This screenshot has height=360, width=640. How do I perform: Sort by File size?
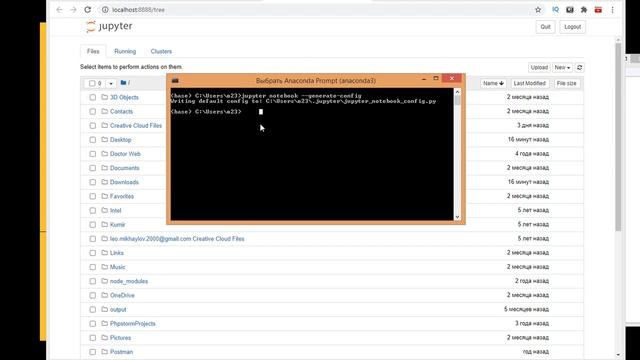[567, 83]
